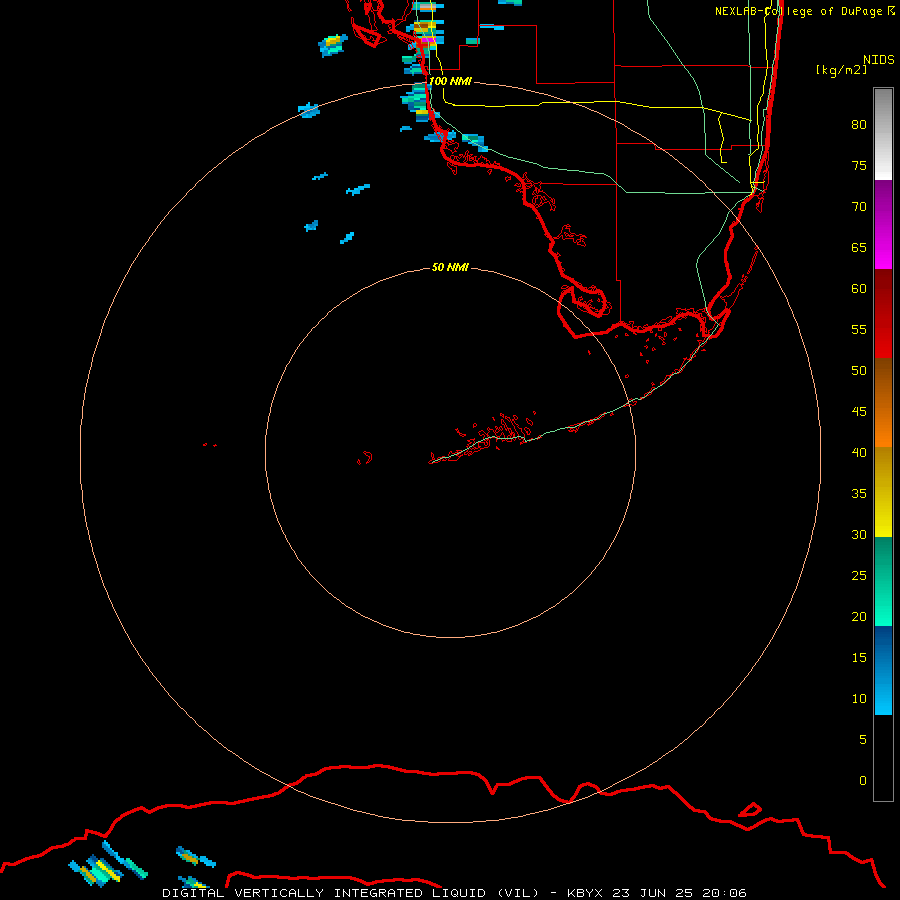Click the NEXLAB-College of DuPage credit text
Viewport: 900px width, 900px height.
[804, 11]
